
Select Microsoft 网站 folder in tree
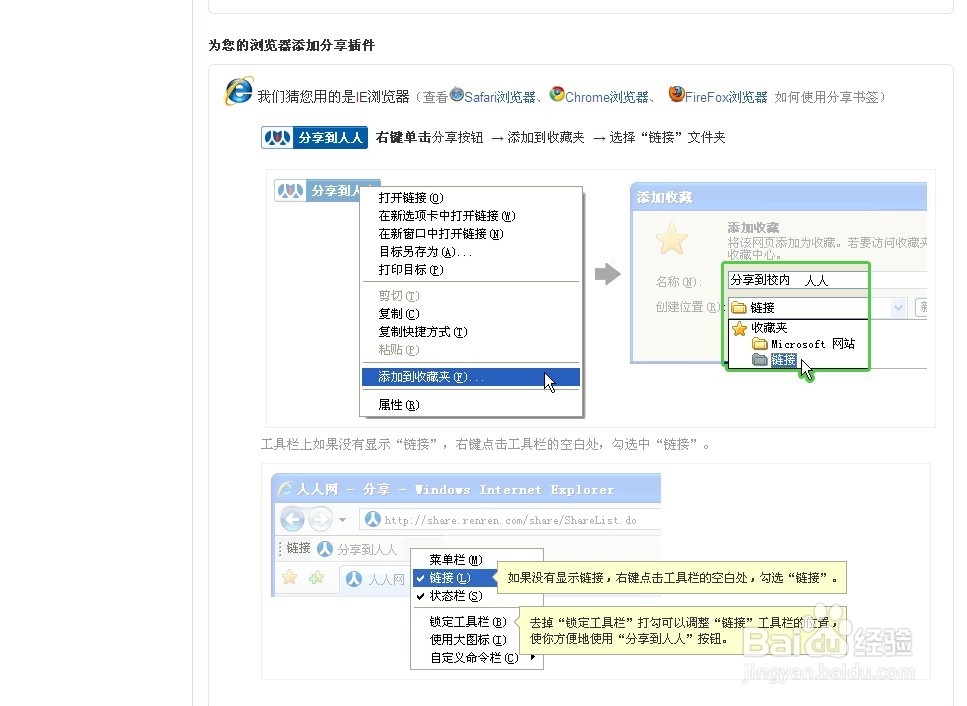click(x=804, y=344)
